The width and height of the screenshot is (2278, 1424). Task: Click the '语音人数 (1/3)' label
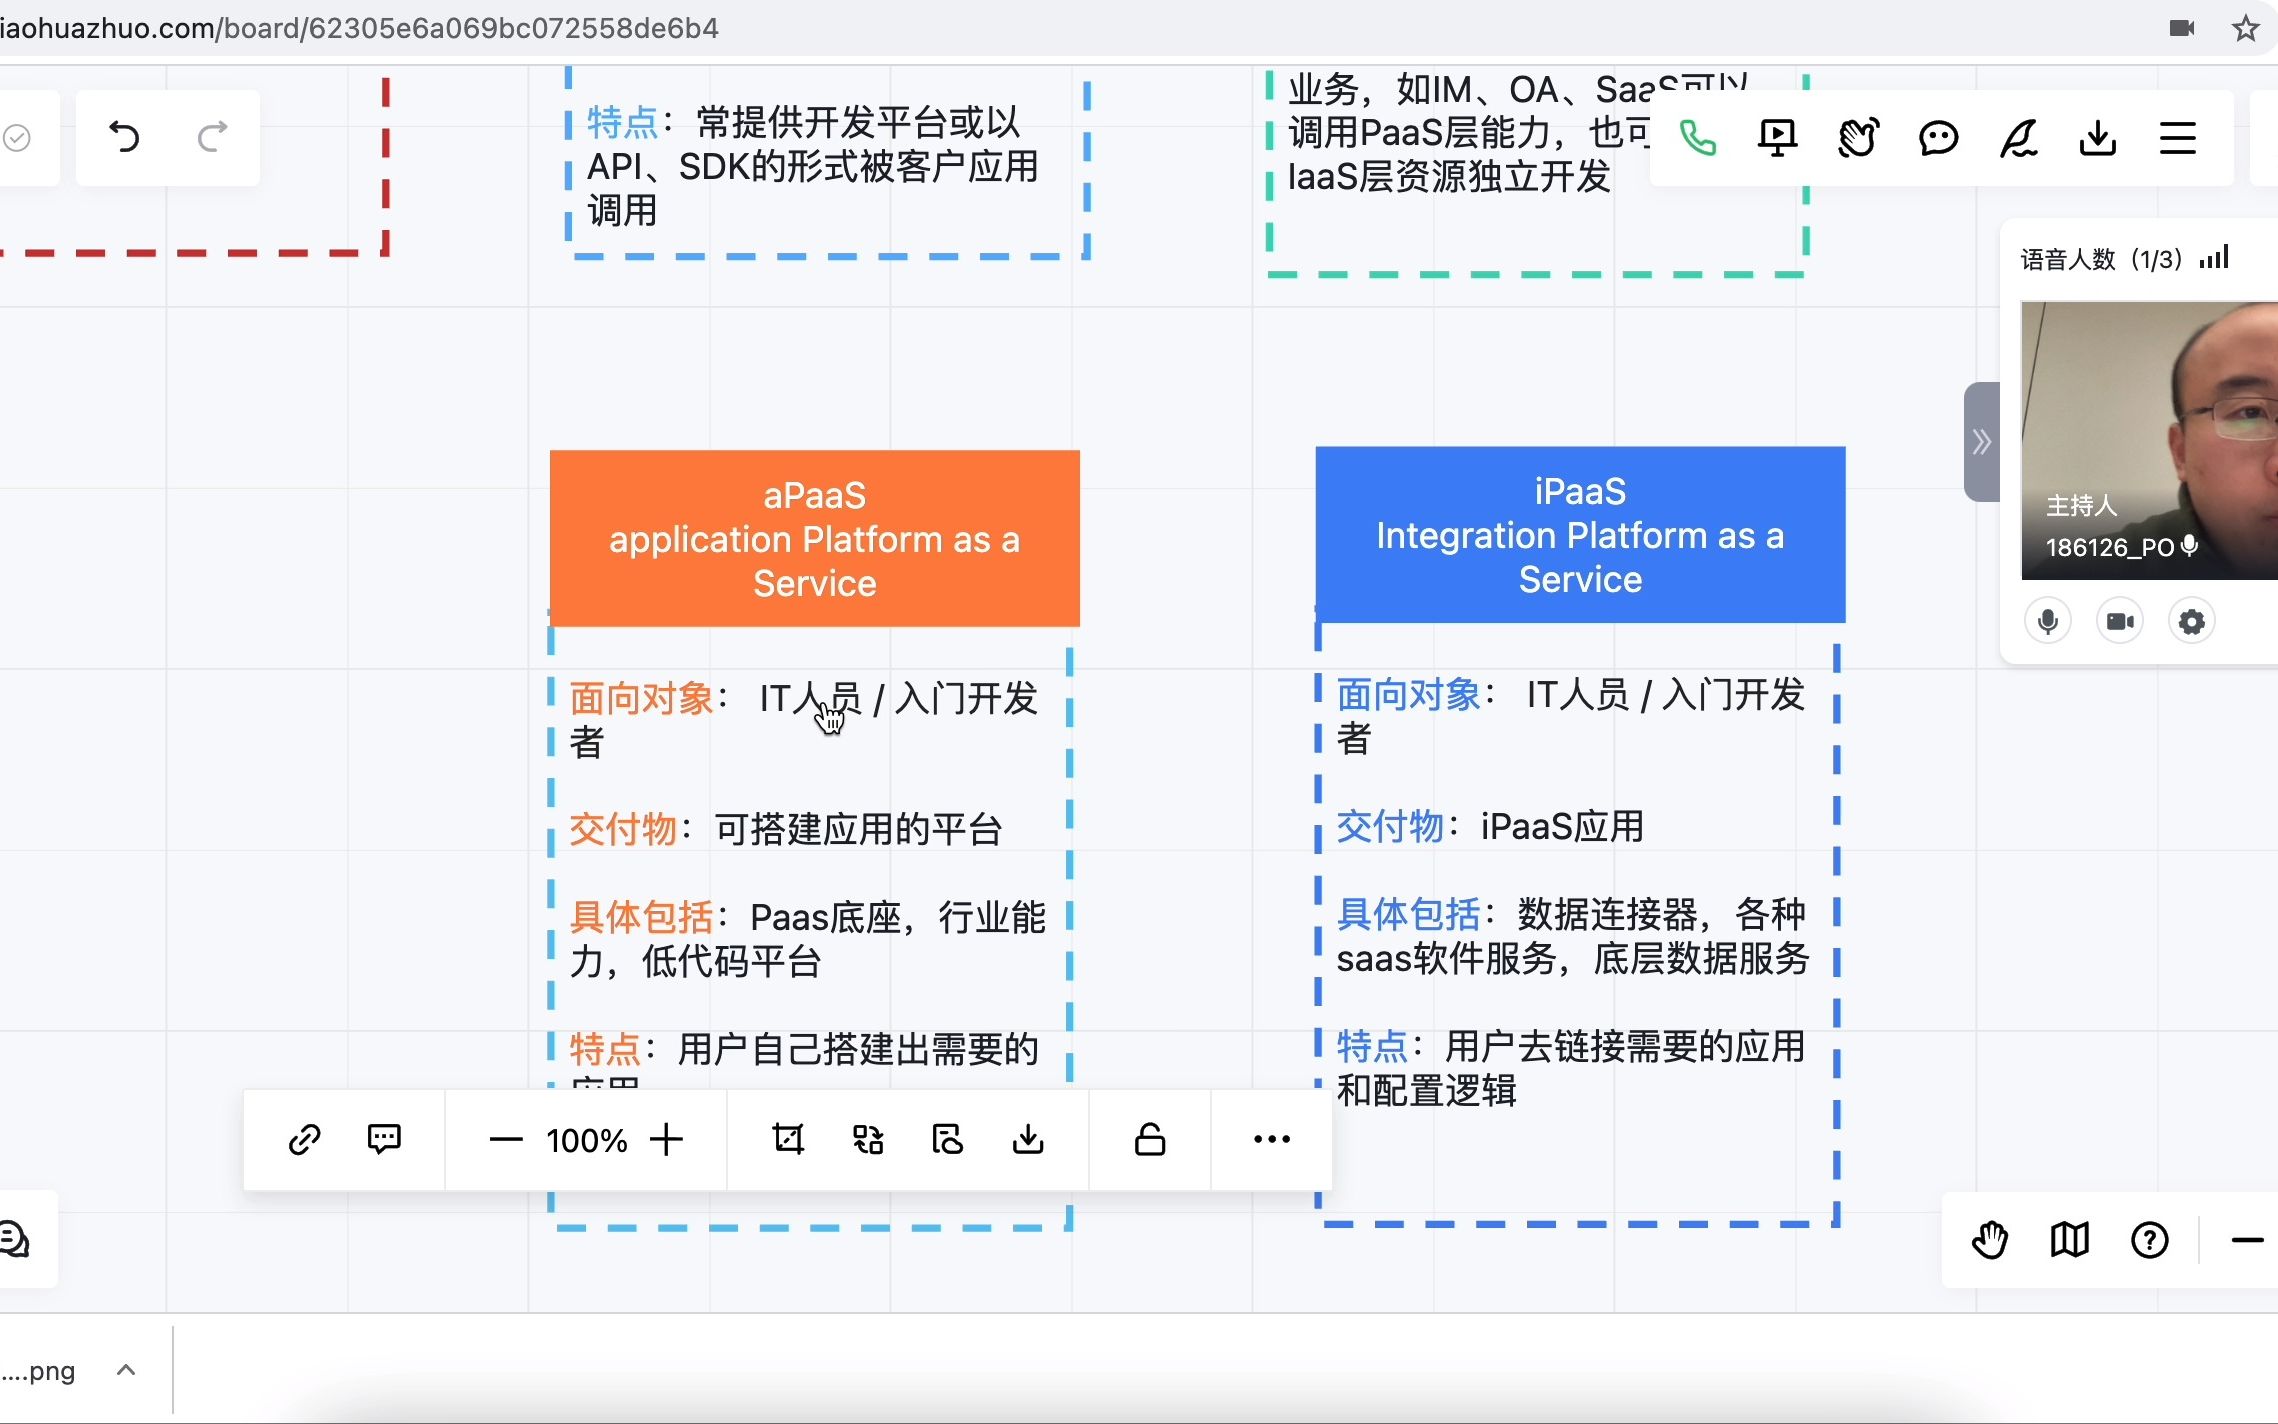click(2101, 259)
